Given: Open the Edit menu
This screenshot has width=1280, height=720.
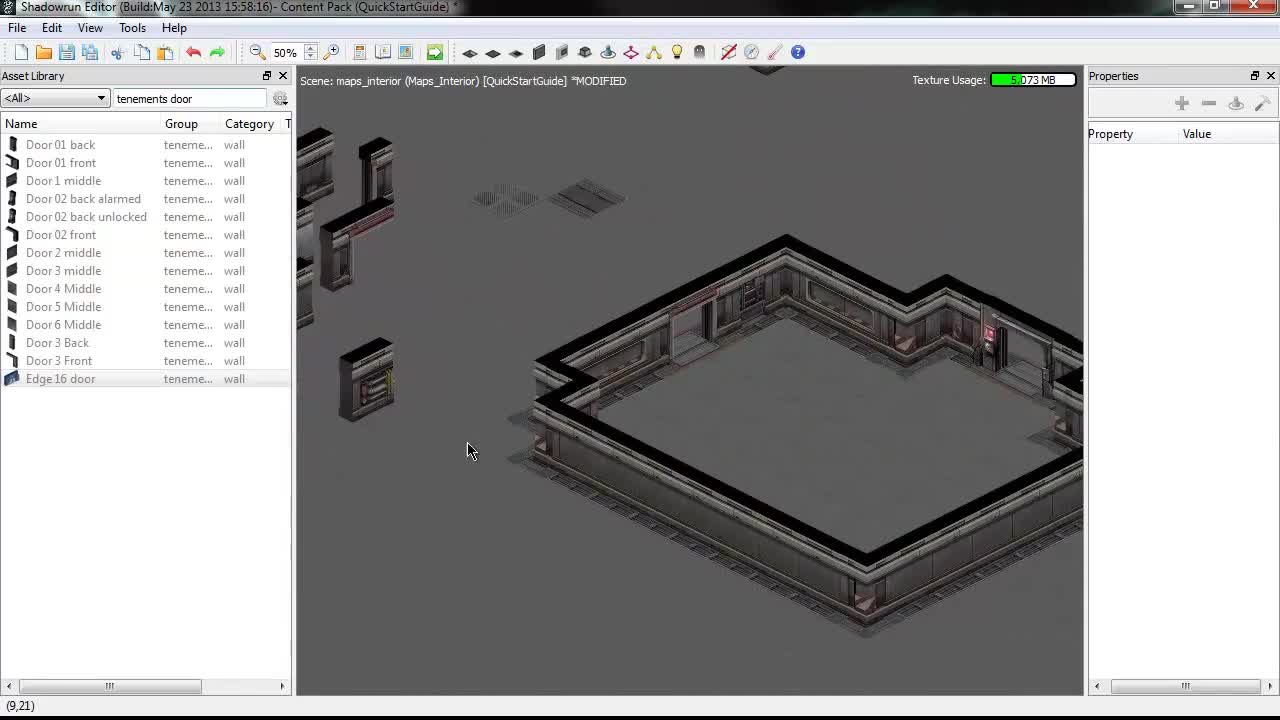Looking at the screenshot, I should tap(51, 28).
